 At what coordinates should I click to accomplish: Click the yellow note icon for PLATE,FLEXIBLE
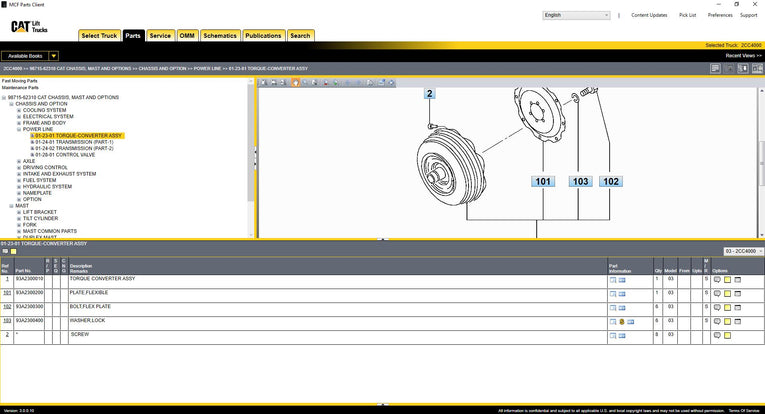point(727,294)
